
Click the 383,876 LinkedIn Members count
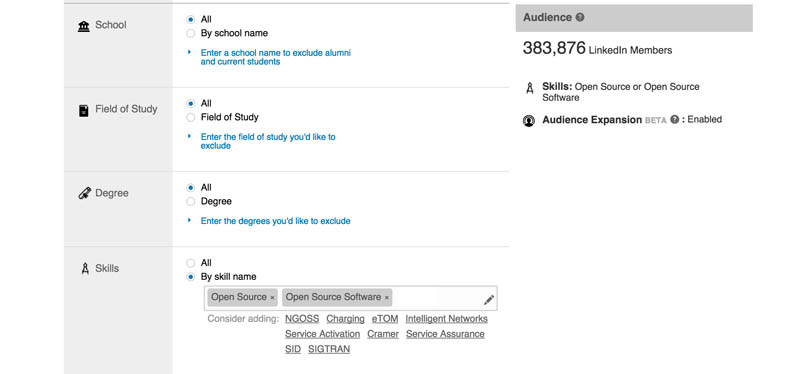coord(597,49)
